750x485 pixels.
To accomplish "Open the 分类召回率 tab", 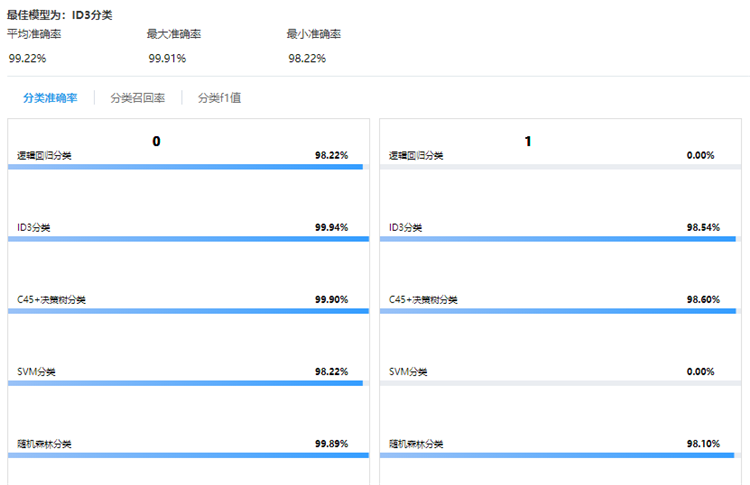I will coord(137,98).
